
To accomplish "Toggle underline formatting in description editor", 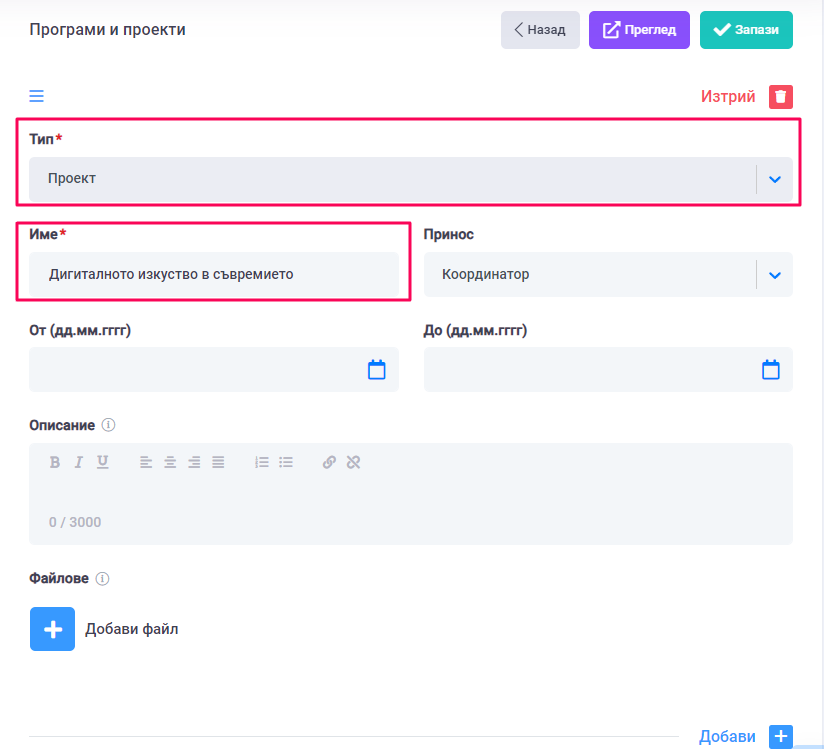I will click(x=102, y=462).
